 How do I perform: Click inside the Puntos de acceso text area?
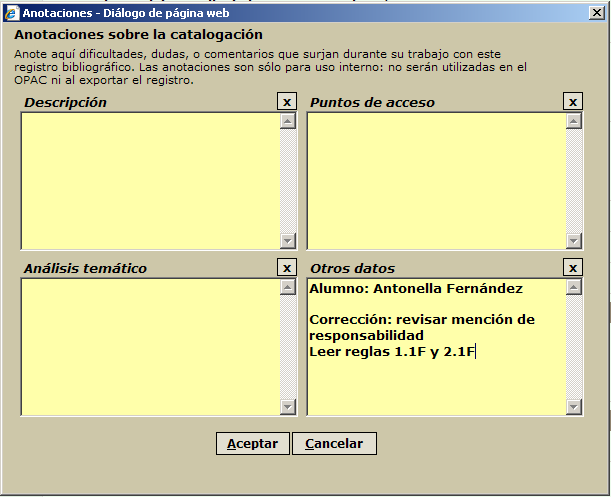click(x=435, y=180)
